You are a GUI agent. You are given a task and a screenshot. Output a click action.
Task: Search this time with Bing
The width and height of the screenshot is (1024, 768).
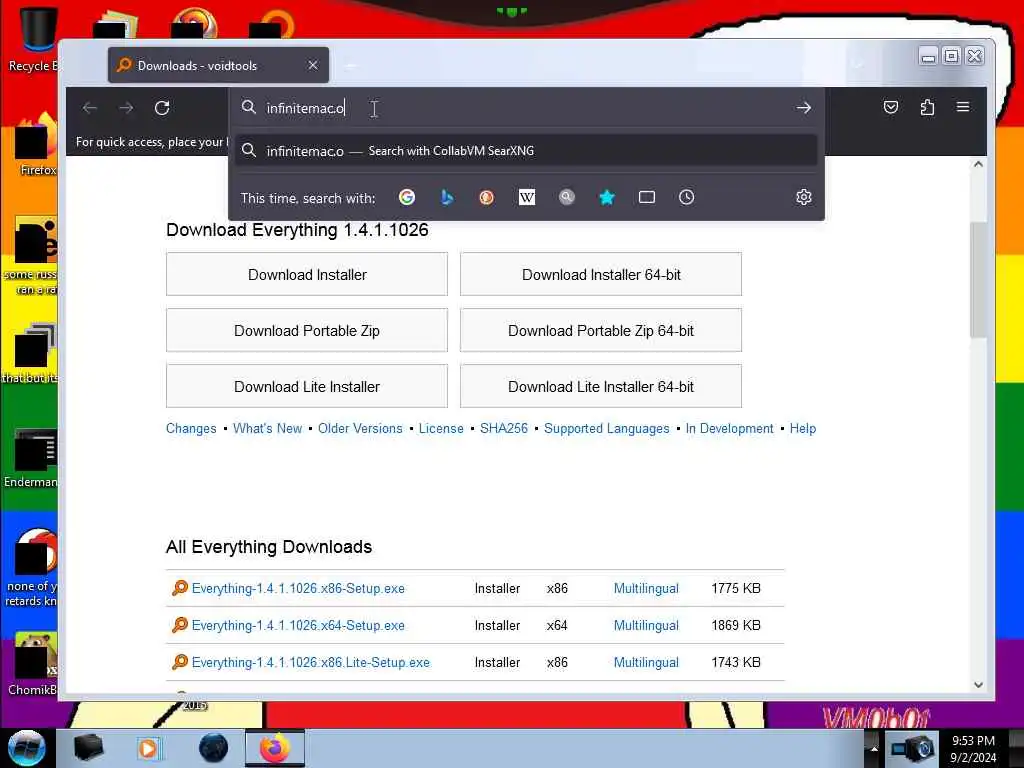(x=447, y=197)
